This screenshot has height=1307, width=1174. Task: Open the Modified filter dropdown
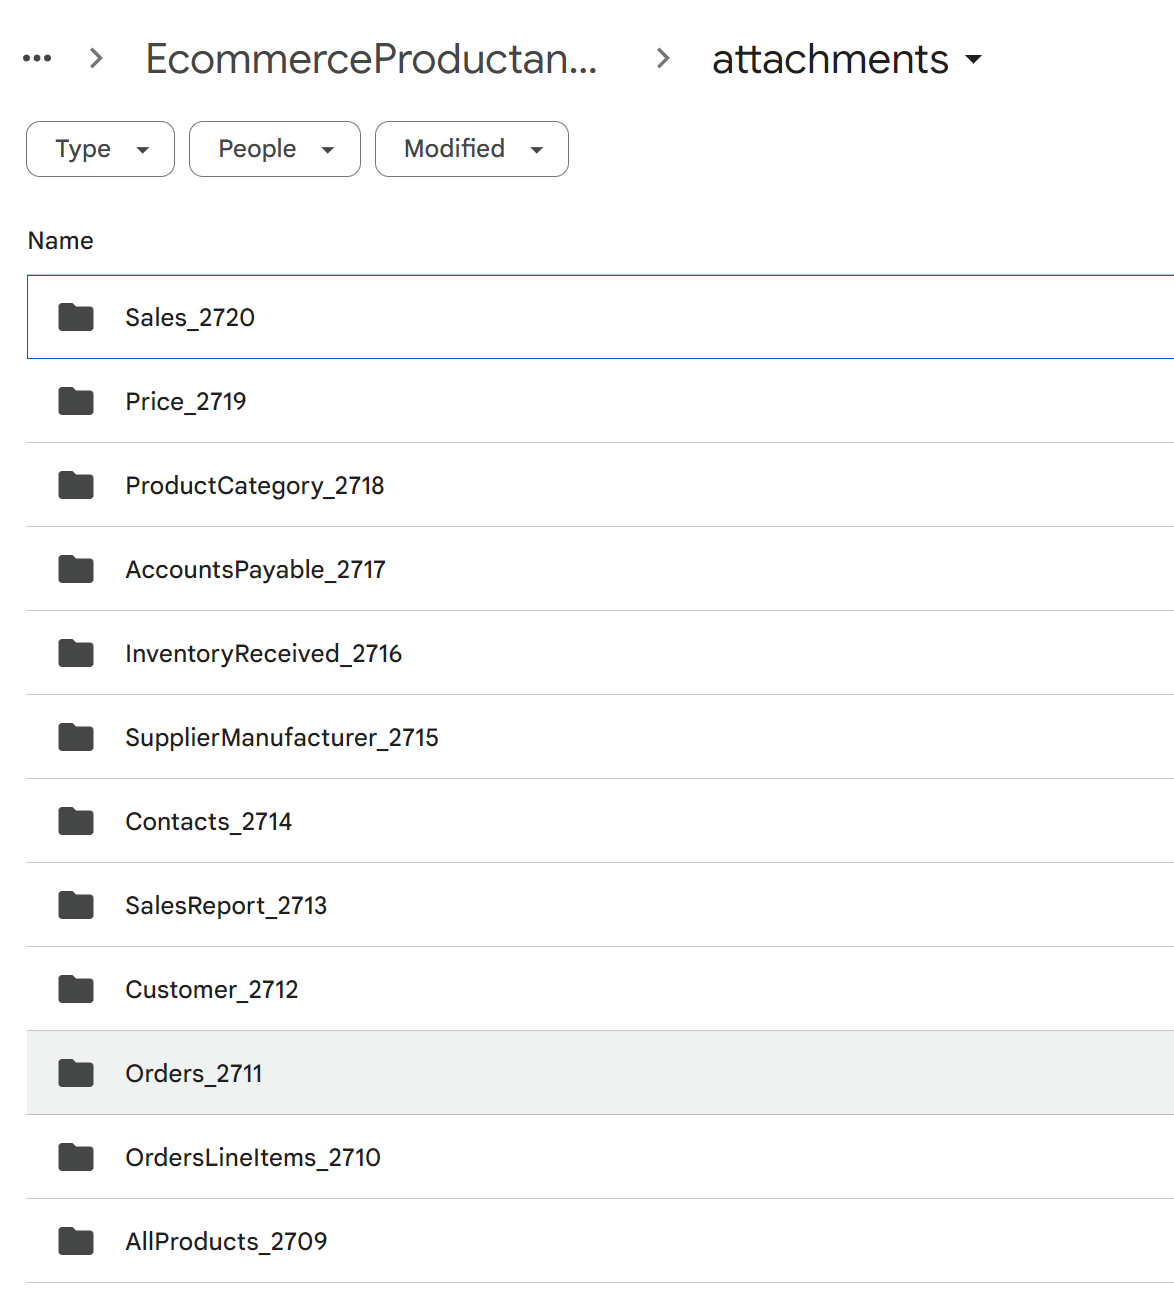pos(471,149)
